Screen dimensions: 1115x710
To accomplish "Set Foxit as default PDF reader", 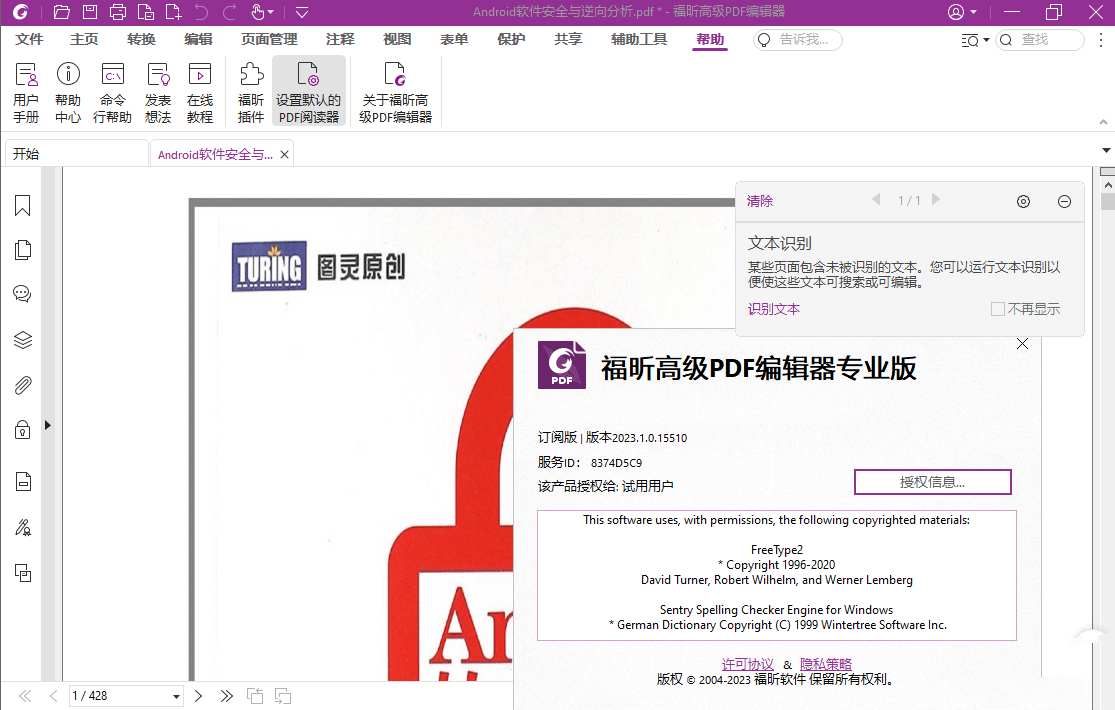I will click(x=309, y=90).
